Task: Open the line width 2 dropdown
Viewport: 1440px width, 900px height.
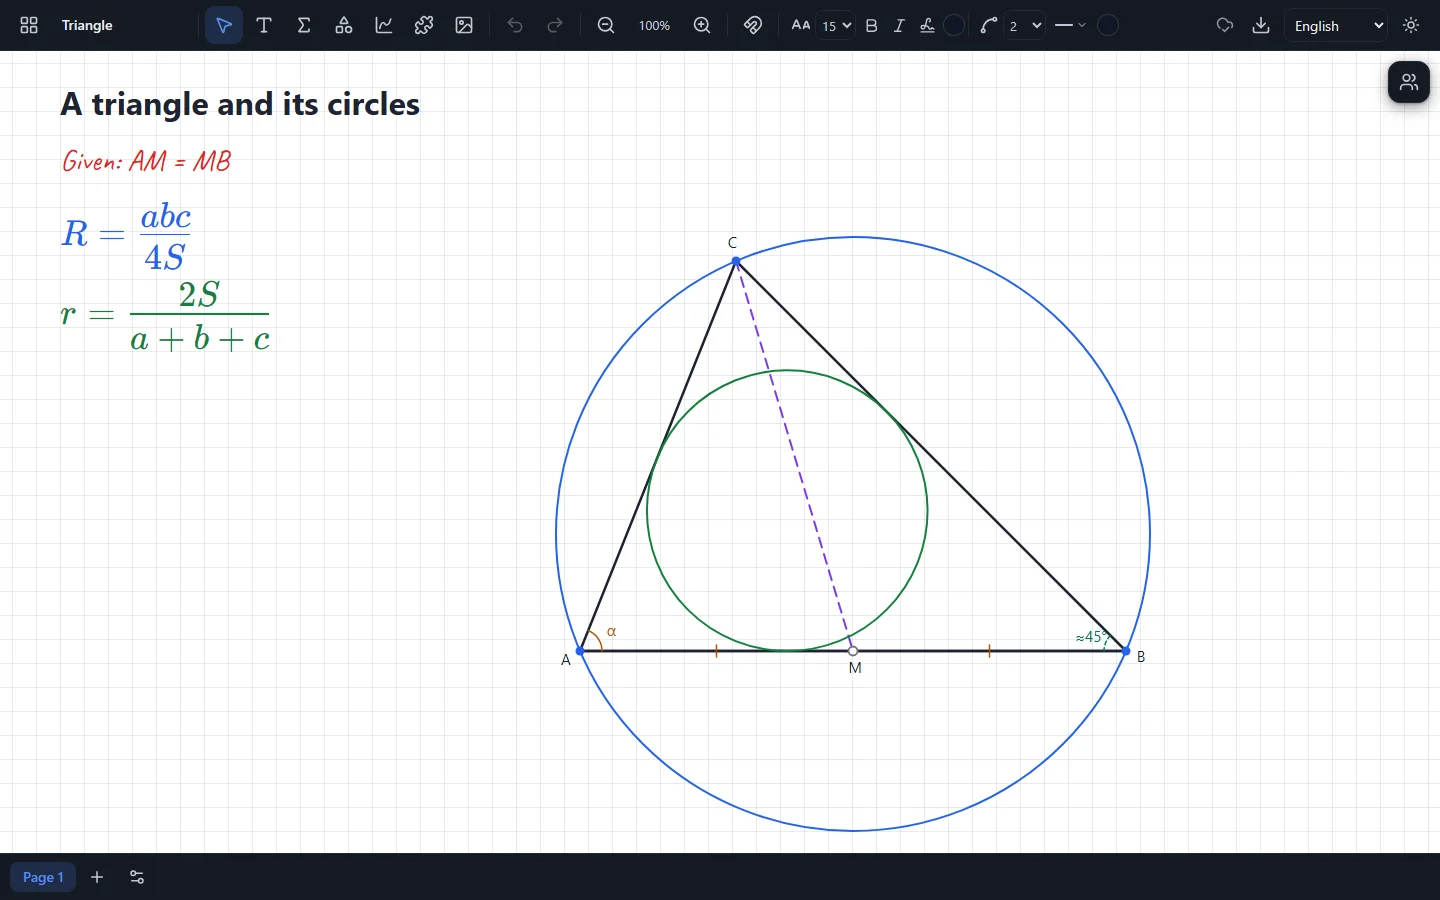Action: [1025, 25]
